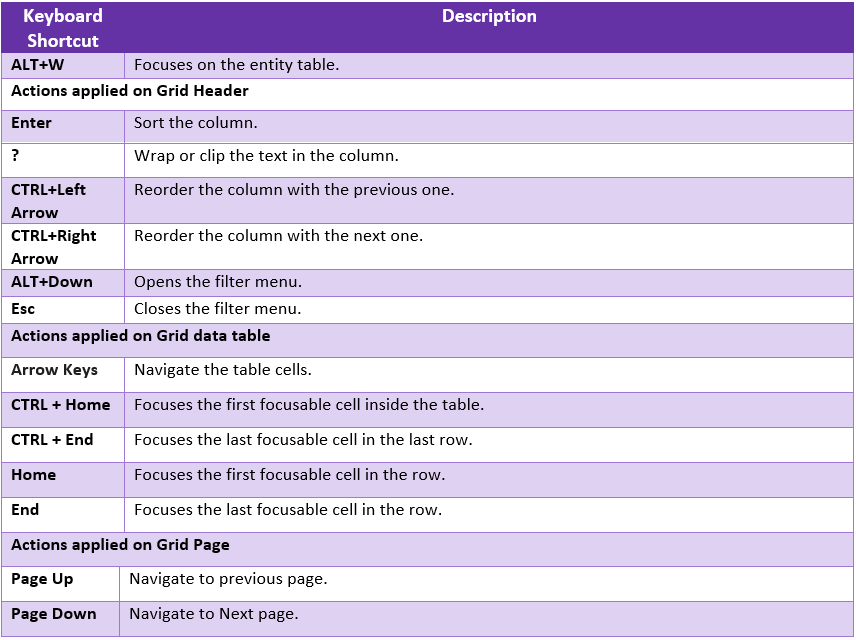Select the CTRL + Home shortcut cell
This screenshot has height=640, width=856.
[x=61, y=405]
